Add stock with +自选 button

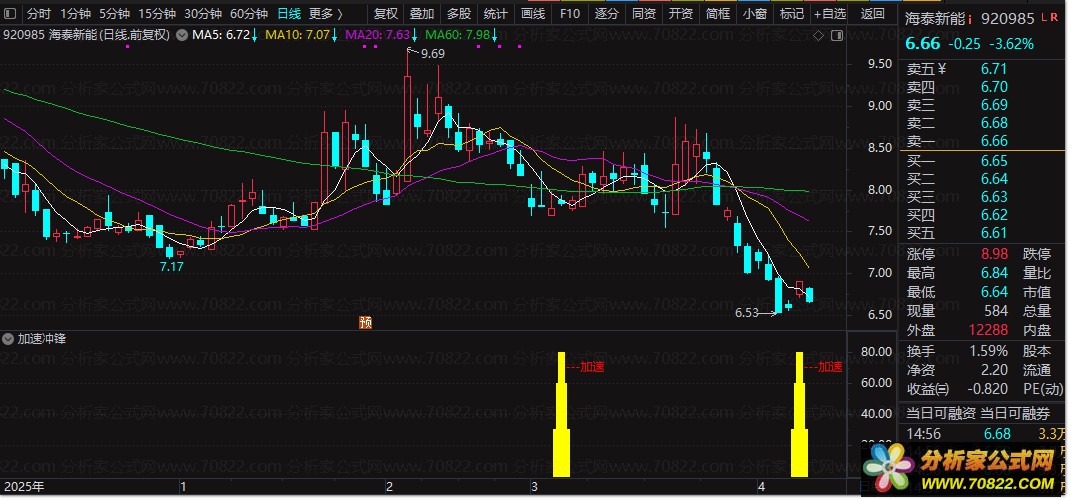pyautogui.click(x=829, y=14)
